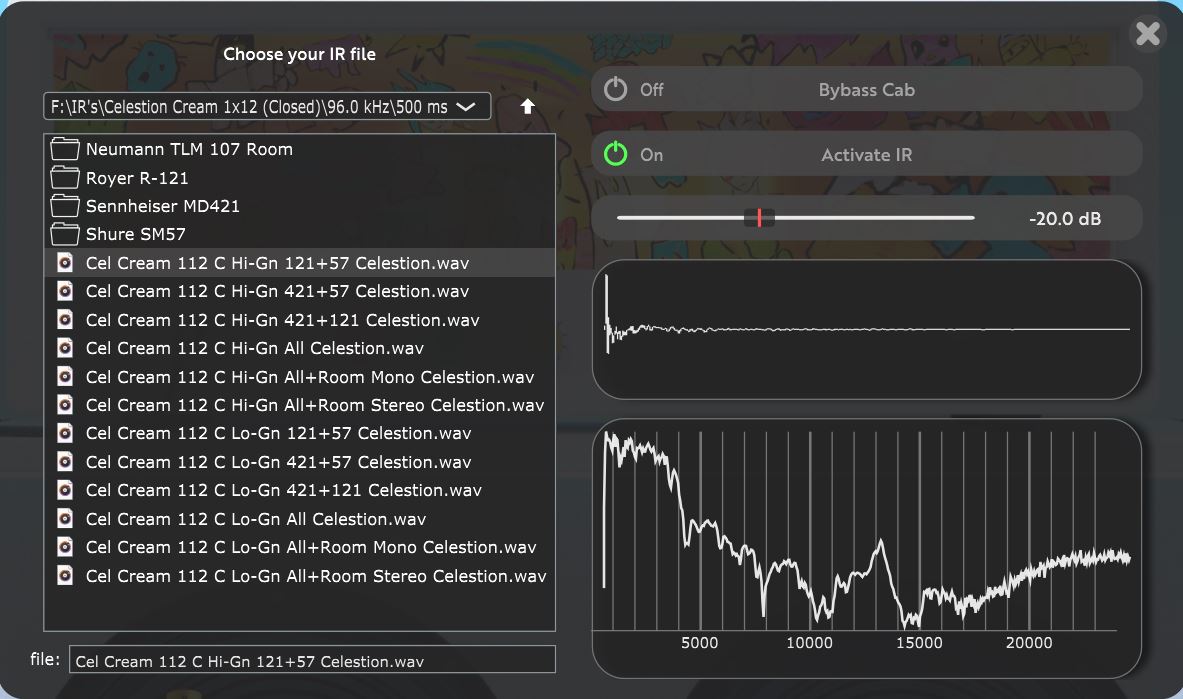The width and height of the screenshot is (1183, 699).
Task: Click the Hi-Gn 121+57 Celestion.wav file icon
Action: tap(66, 263)
